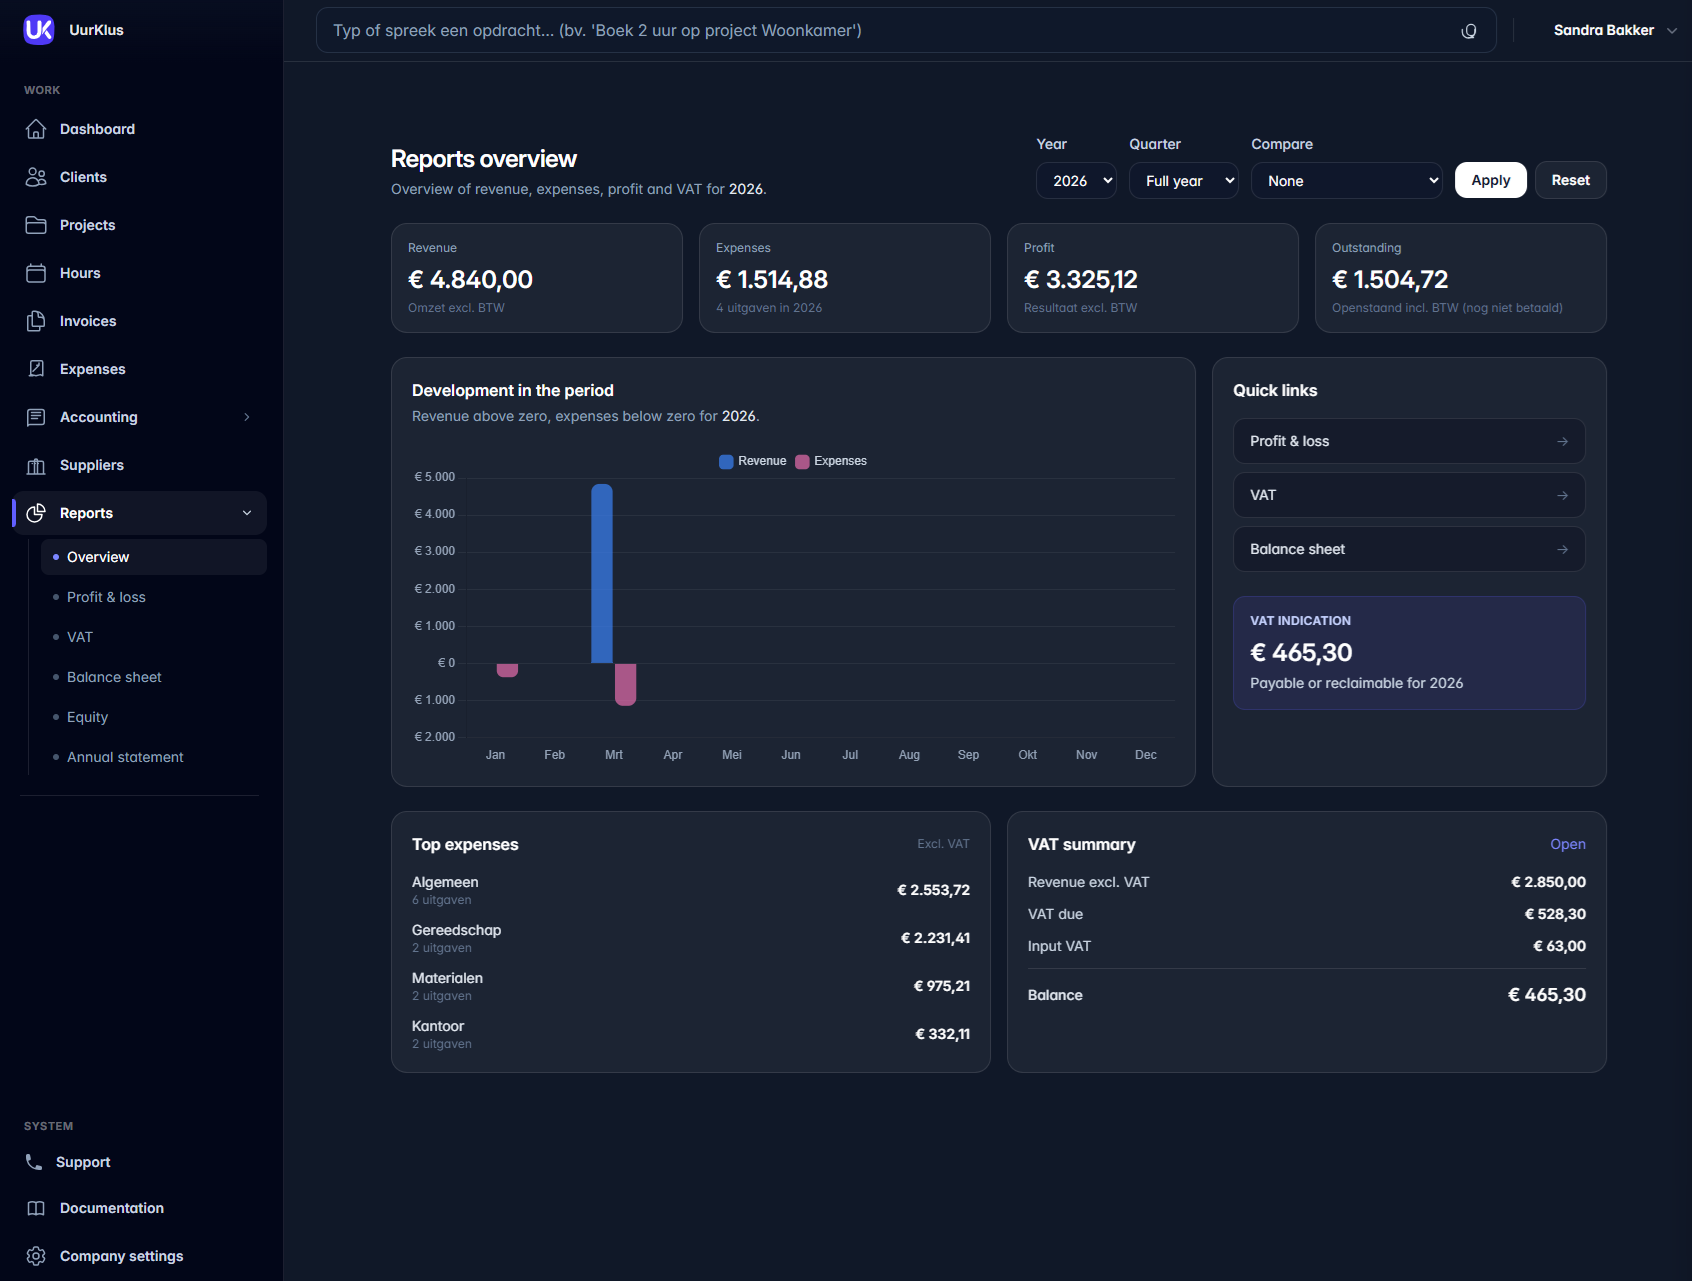Click the Apply button
1692x1281 pixels.
[1490, 180]
